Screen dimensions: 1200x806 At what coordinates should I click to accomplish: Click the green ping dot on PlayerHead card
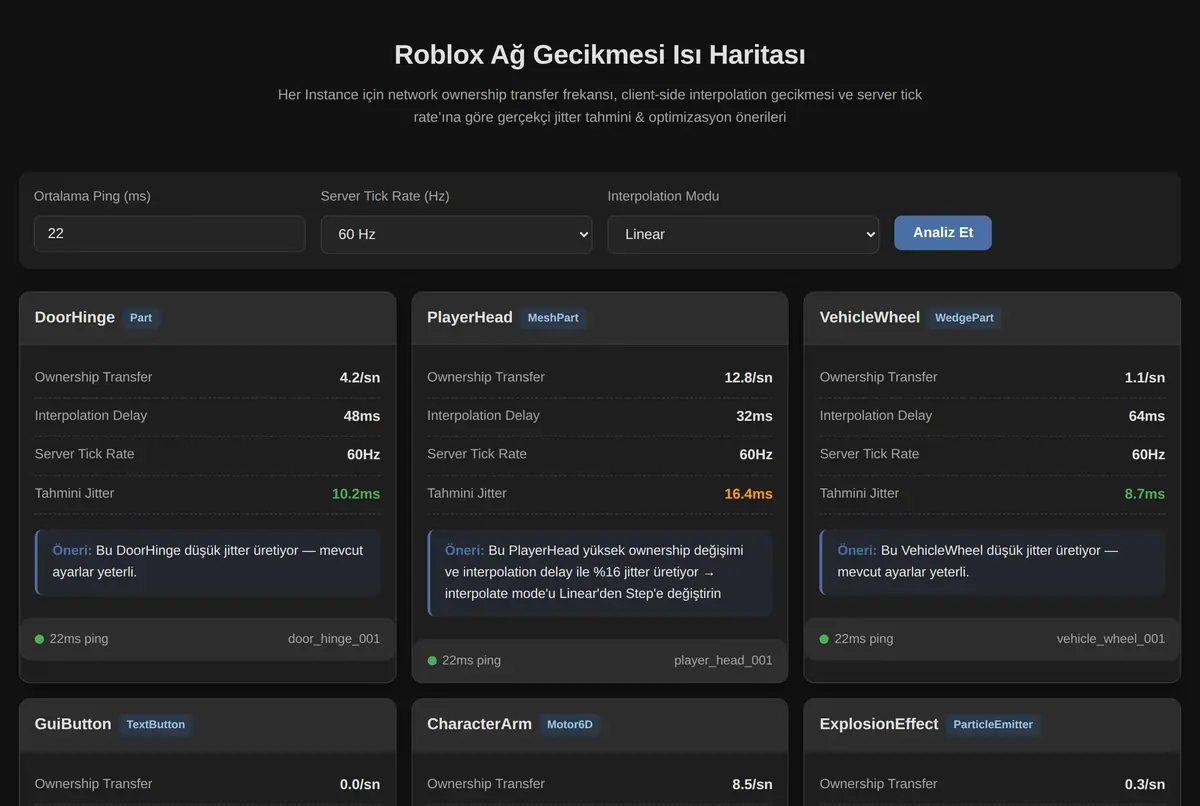432,660
